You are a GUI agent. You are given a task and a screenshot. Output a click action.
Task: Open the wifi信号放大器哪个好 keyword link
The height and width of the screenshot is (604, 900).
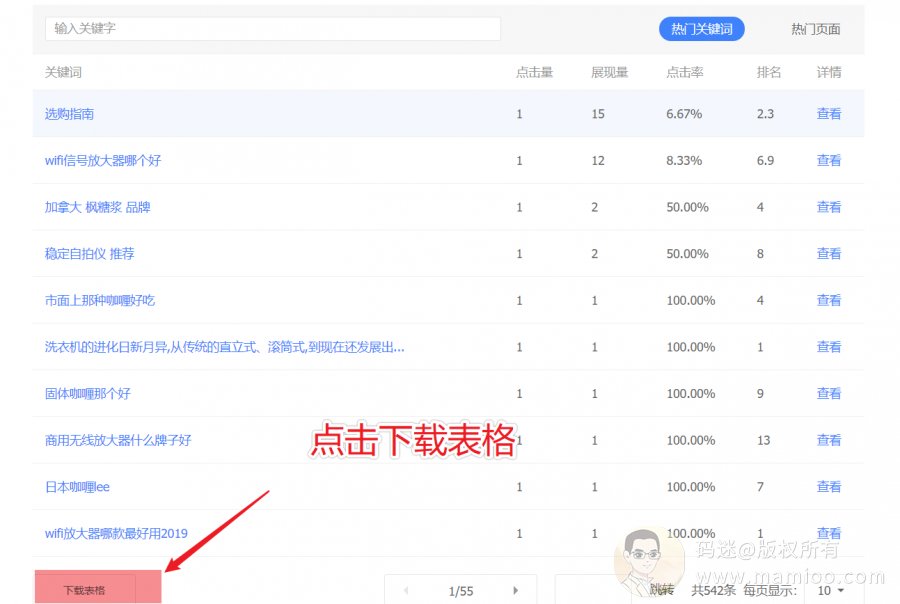pos(103,160)
